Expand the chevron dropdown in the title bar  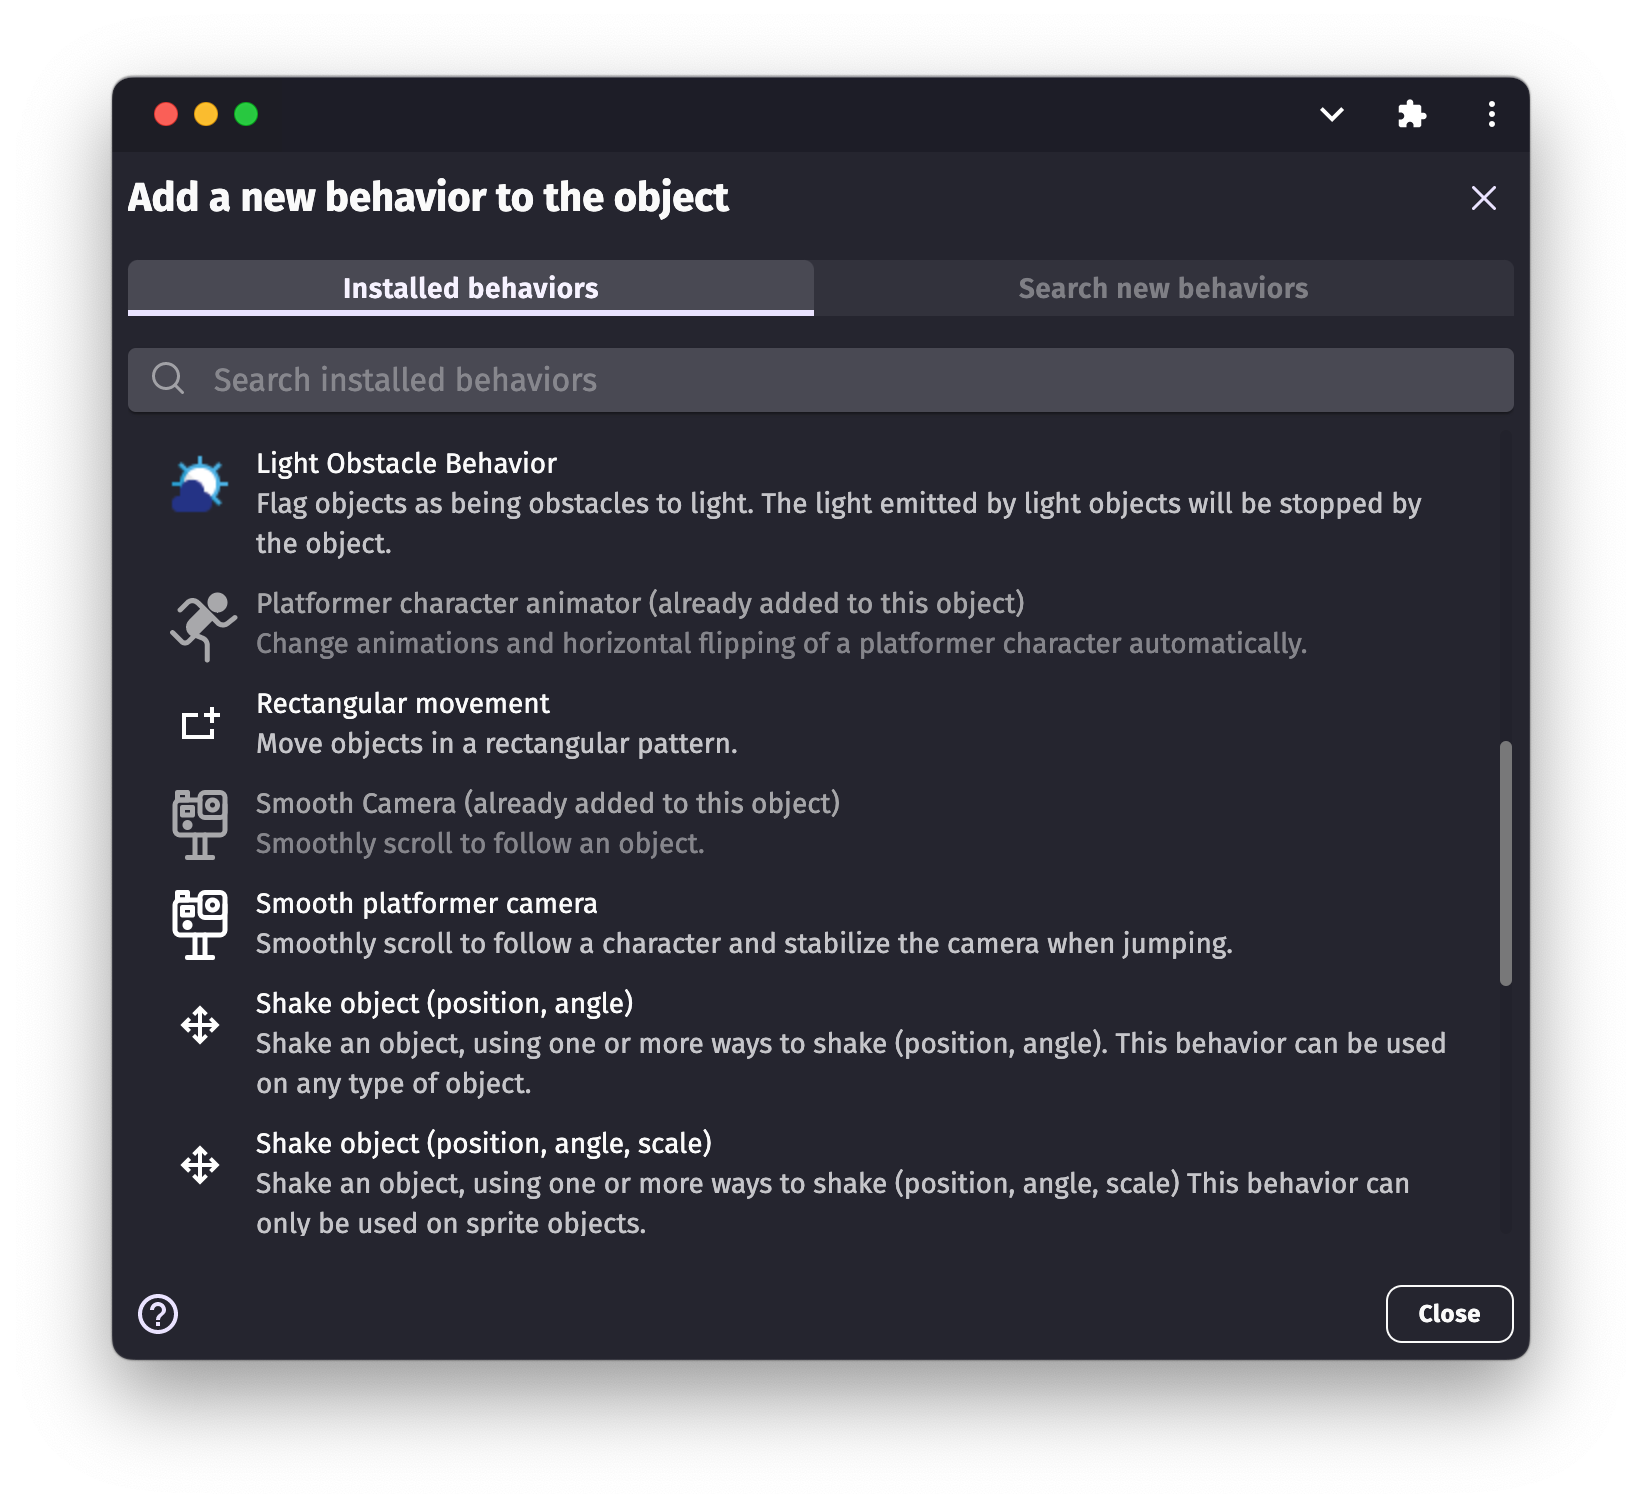click(1331, 114)
